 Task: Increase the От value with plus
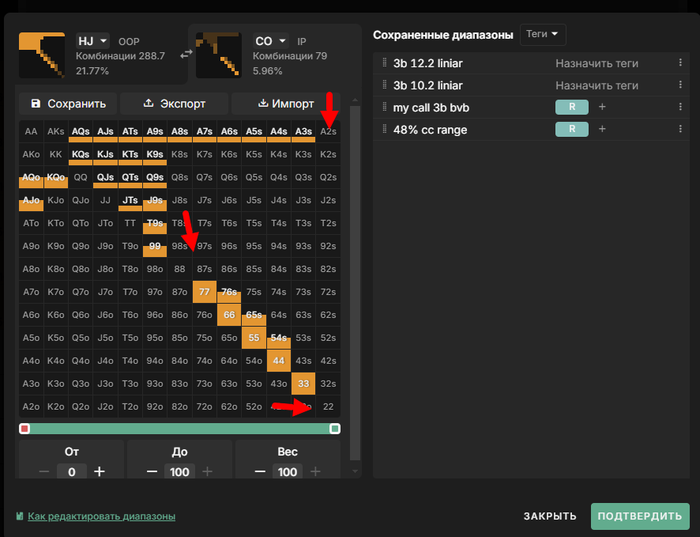pos(99,472)
